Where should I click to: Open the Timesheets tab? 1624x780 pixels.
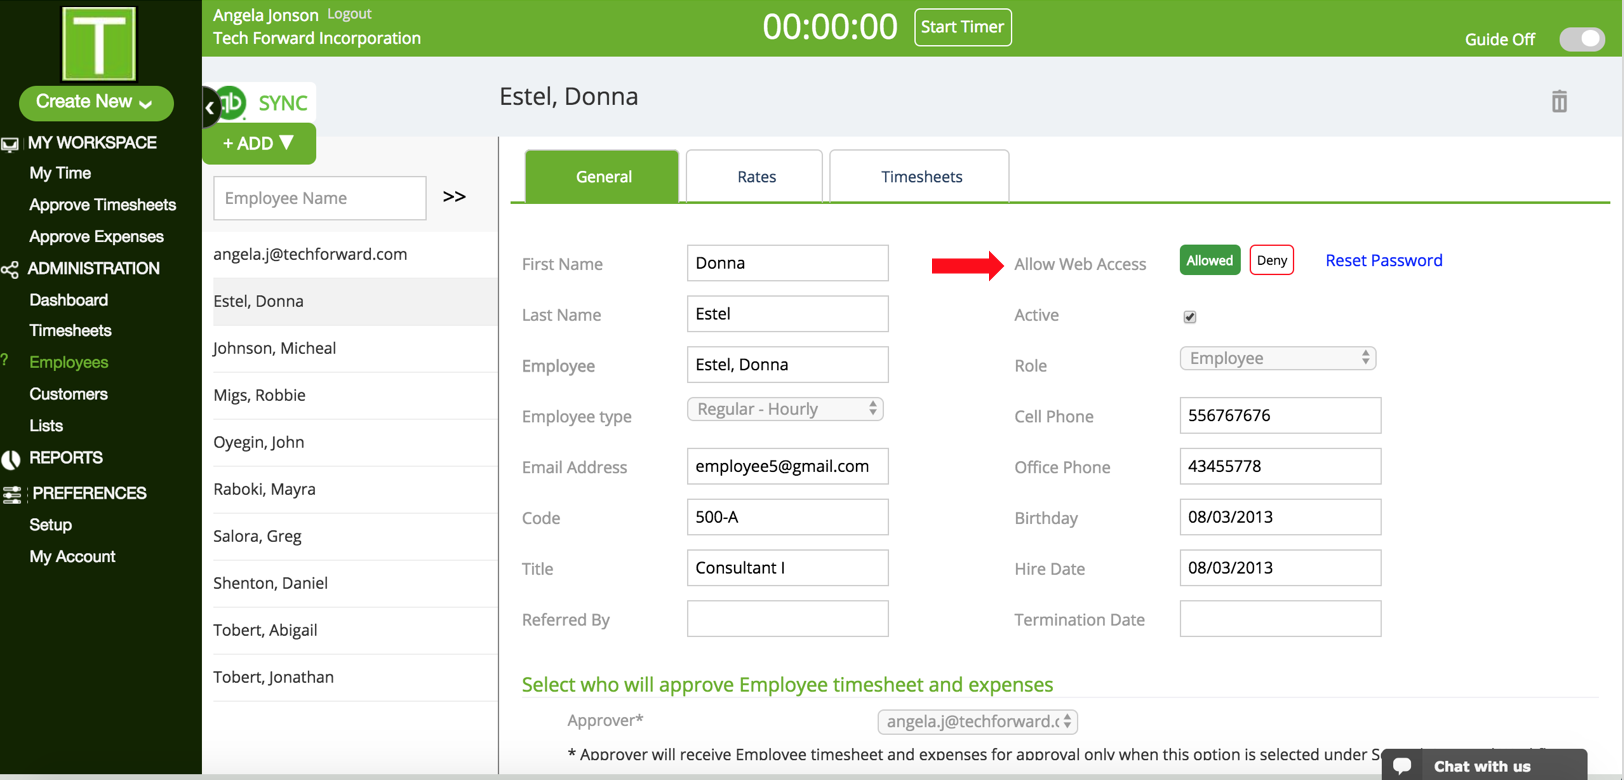point(920,177)
